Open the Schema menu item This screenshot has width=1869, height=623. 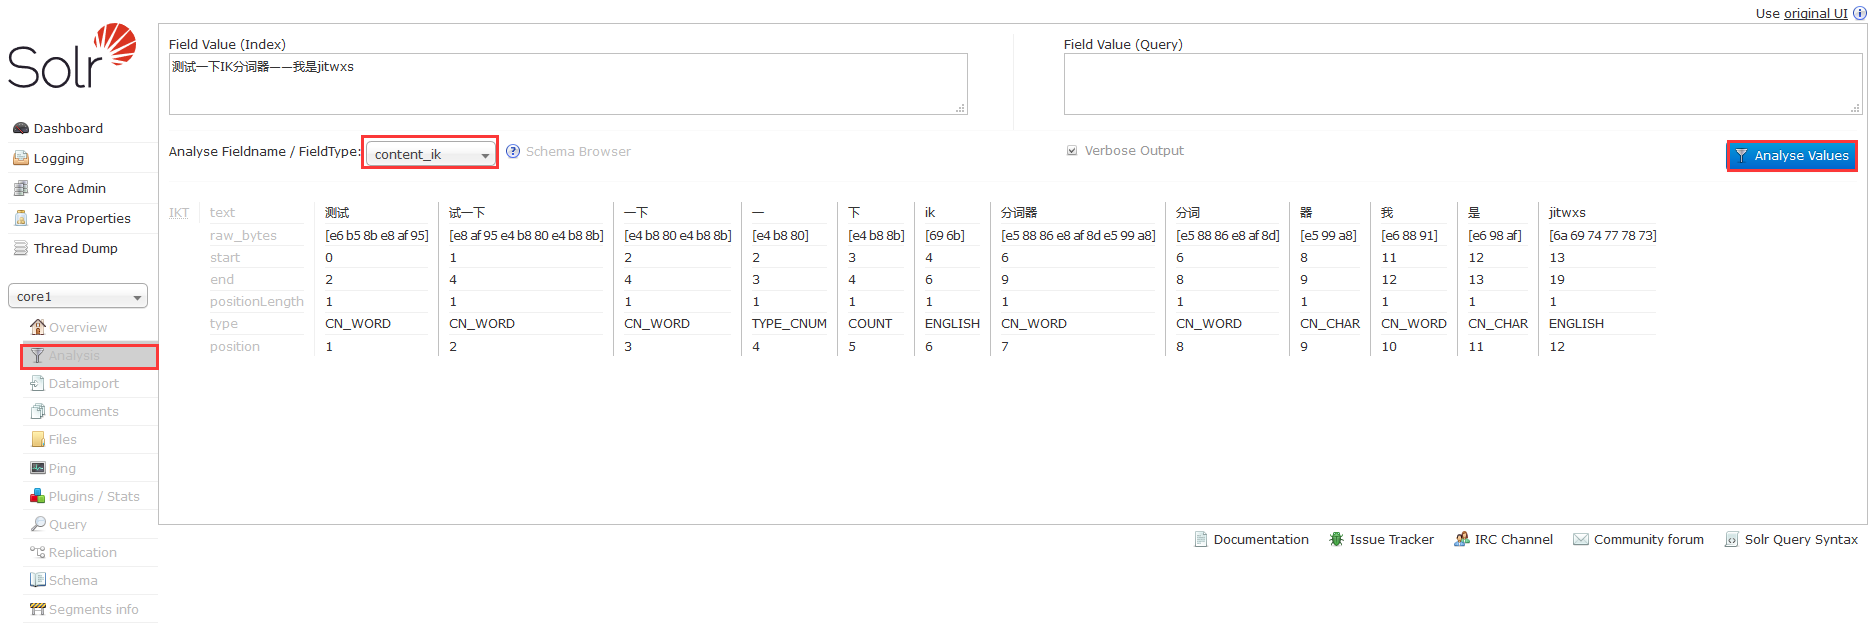click(73, 580)
